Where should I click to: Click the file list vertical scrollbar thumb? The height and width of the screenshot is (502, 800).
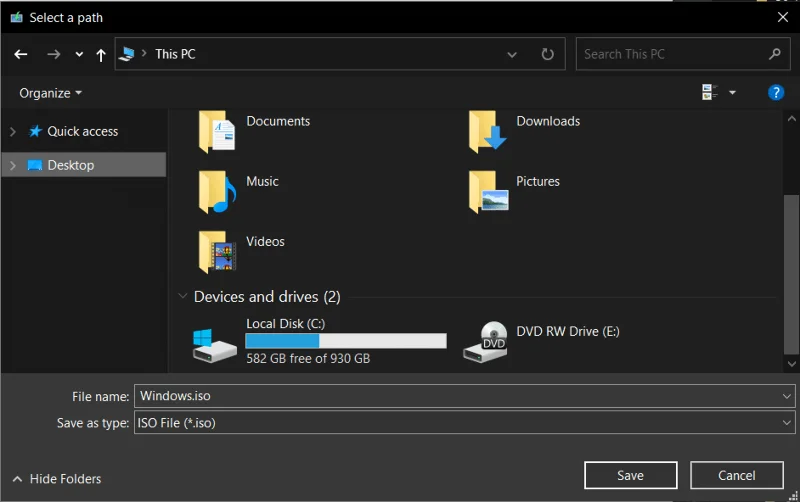(x=791, y=274)
